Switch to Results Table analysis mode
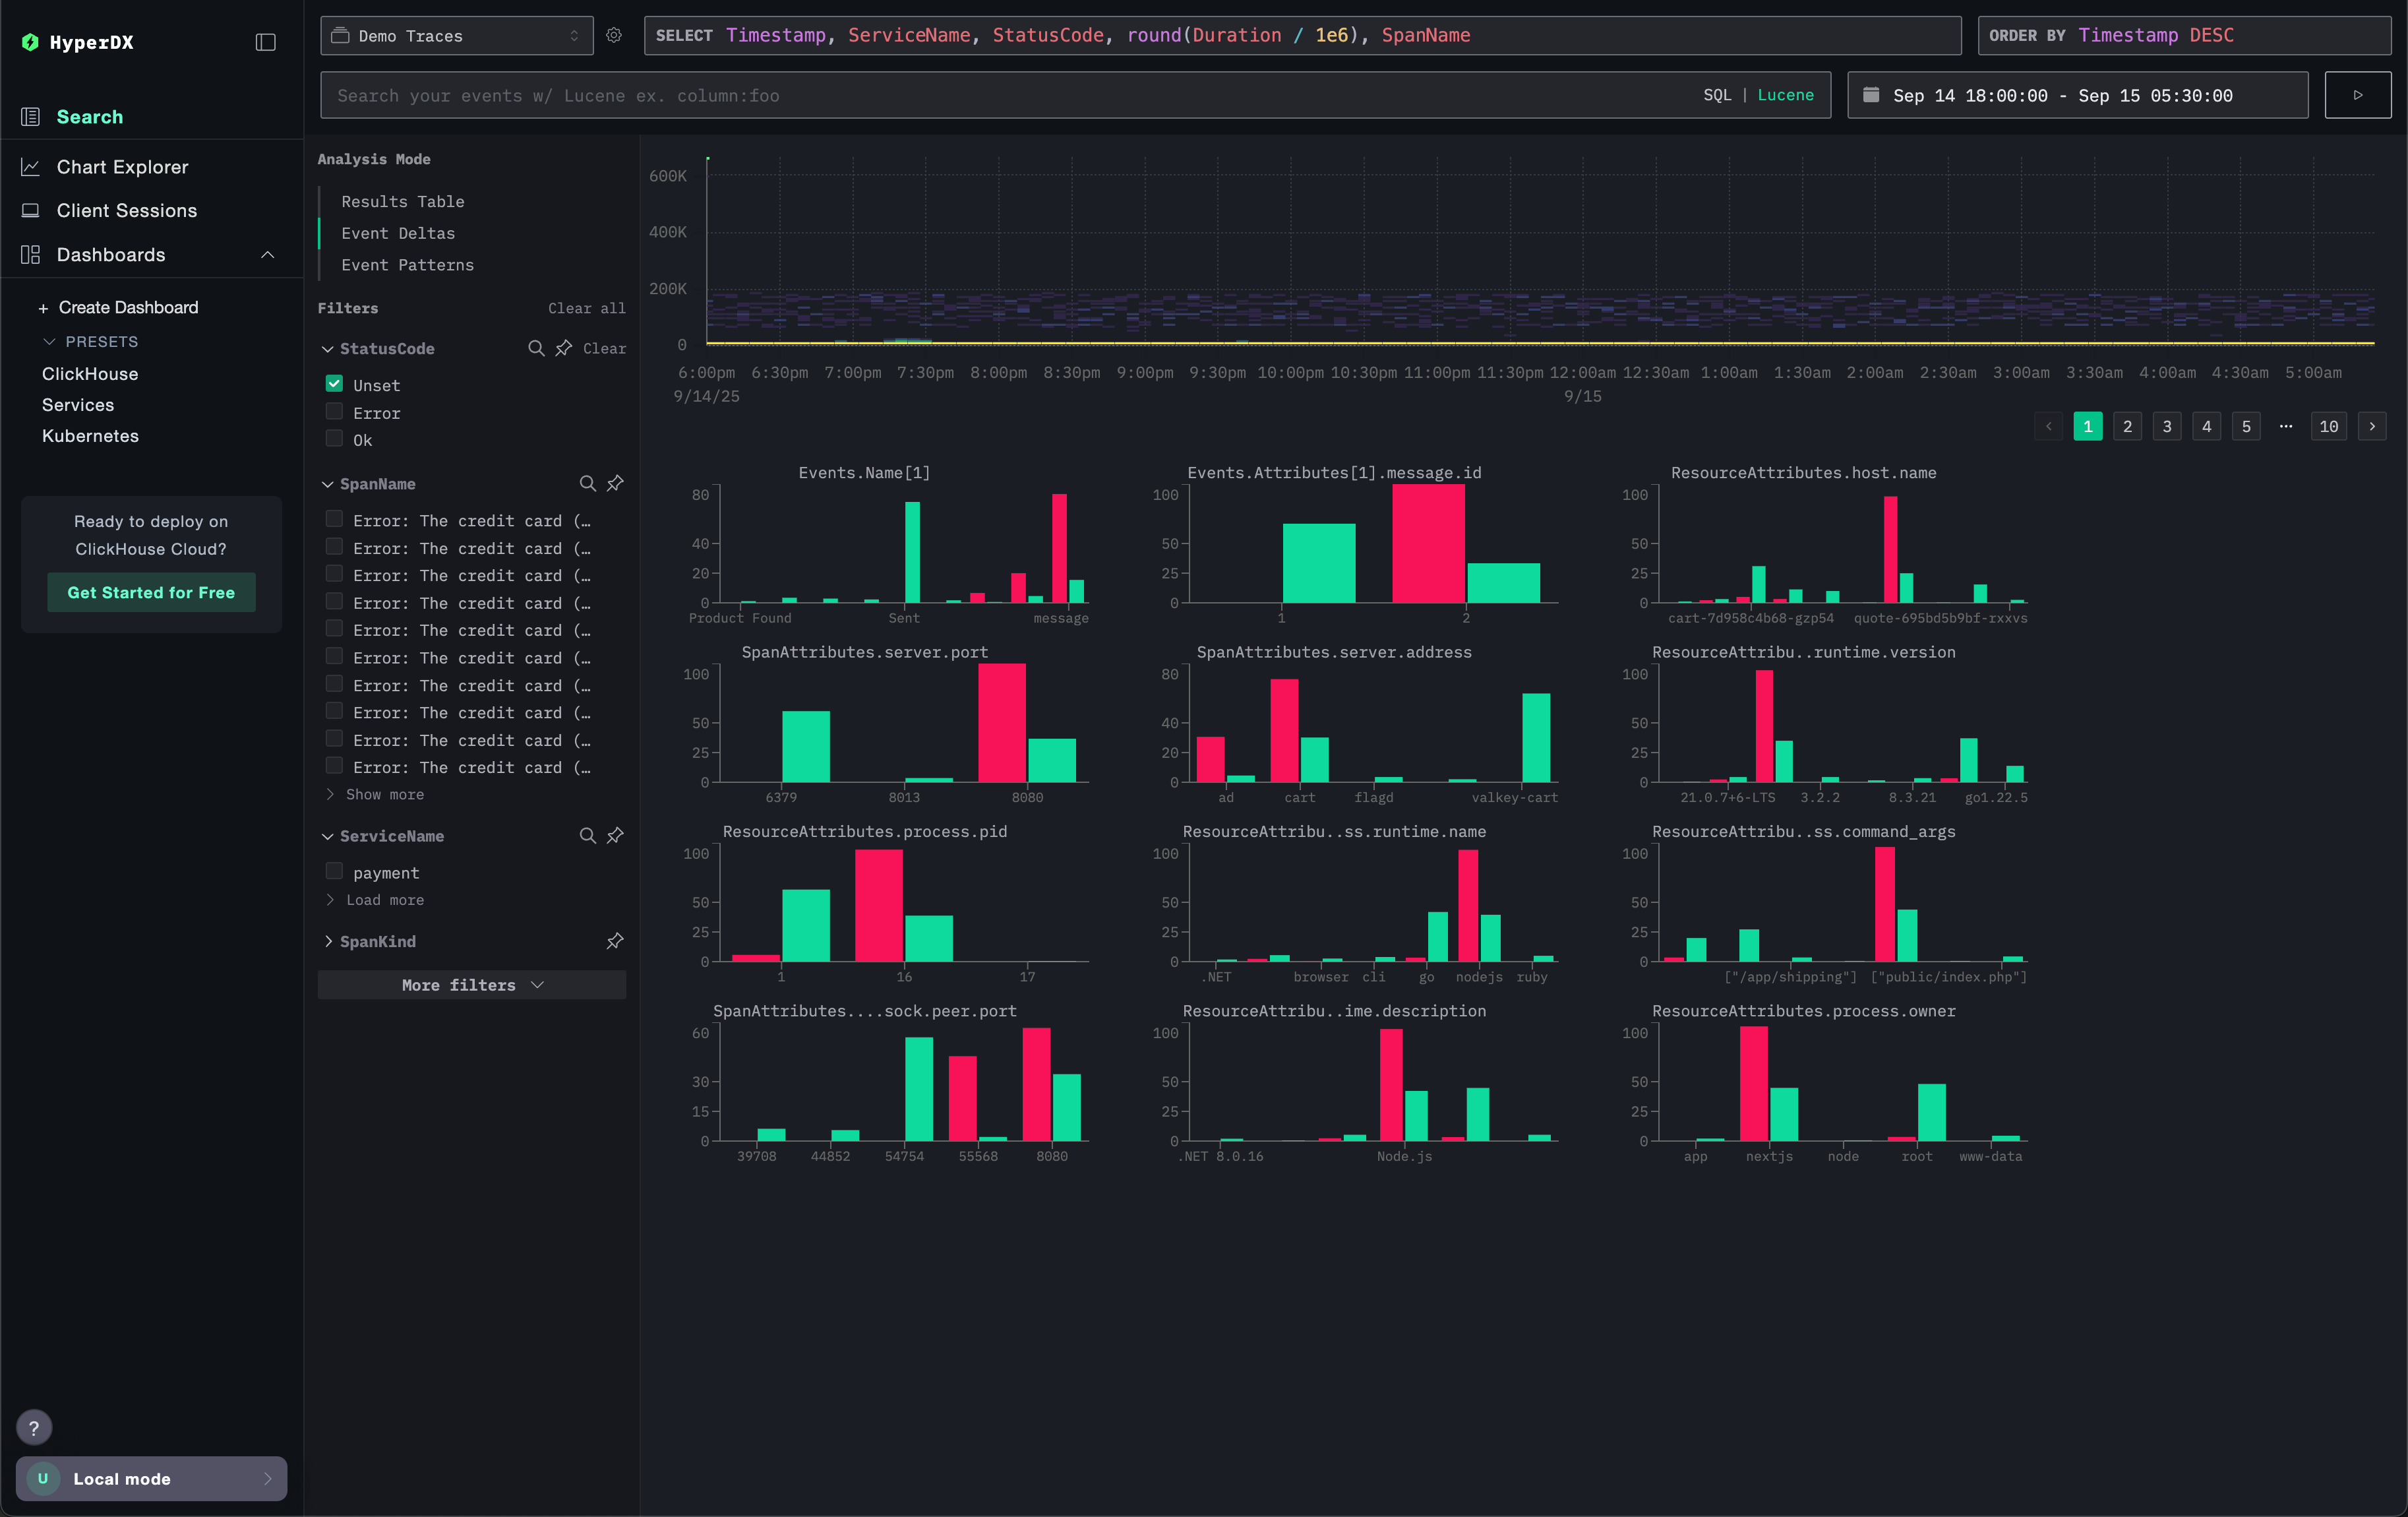 402,201
